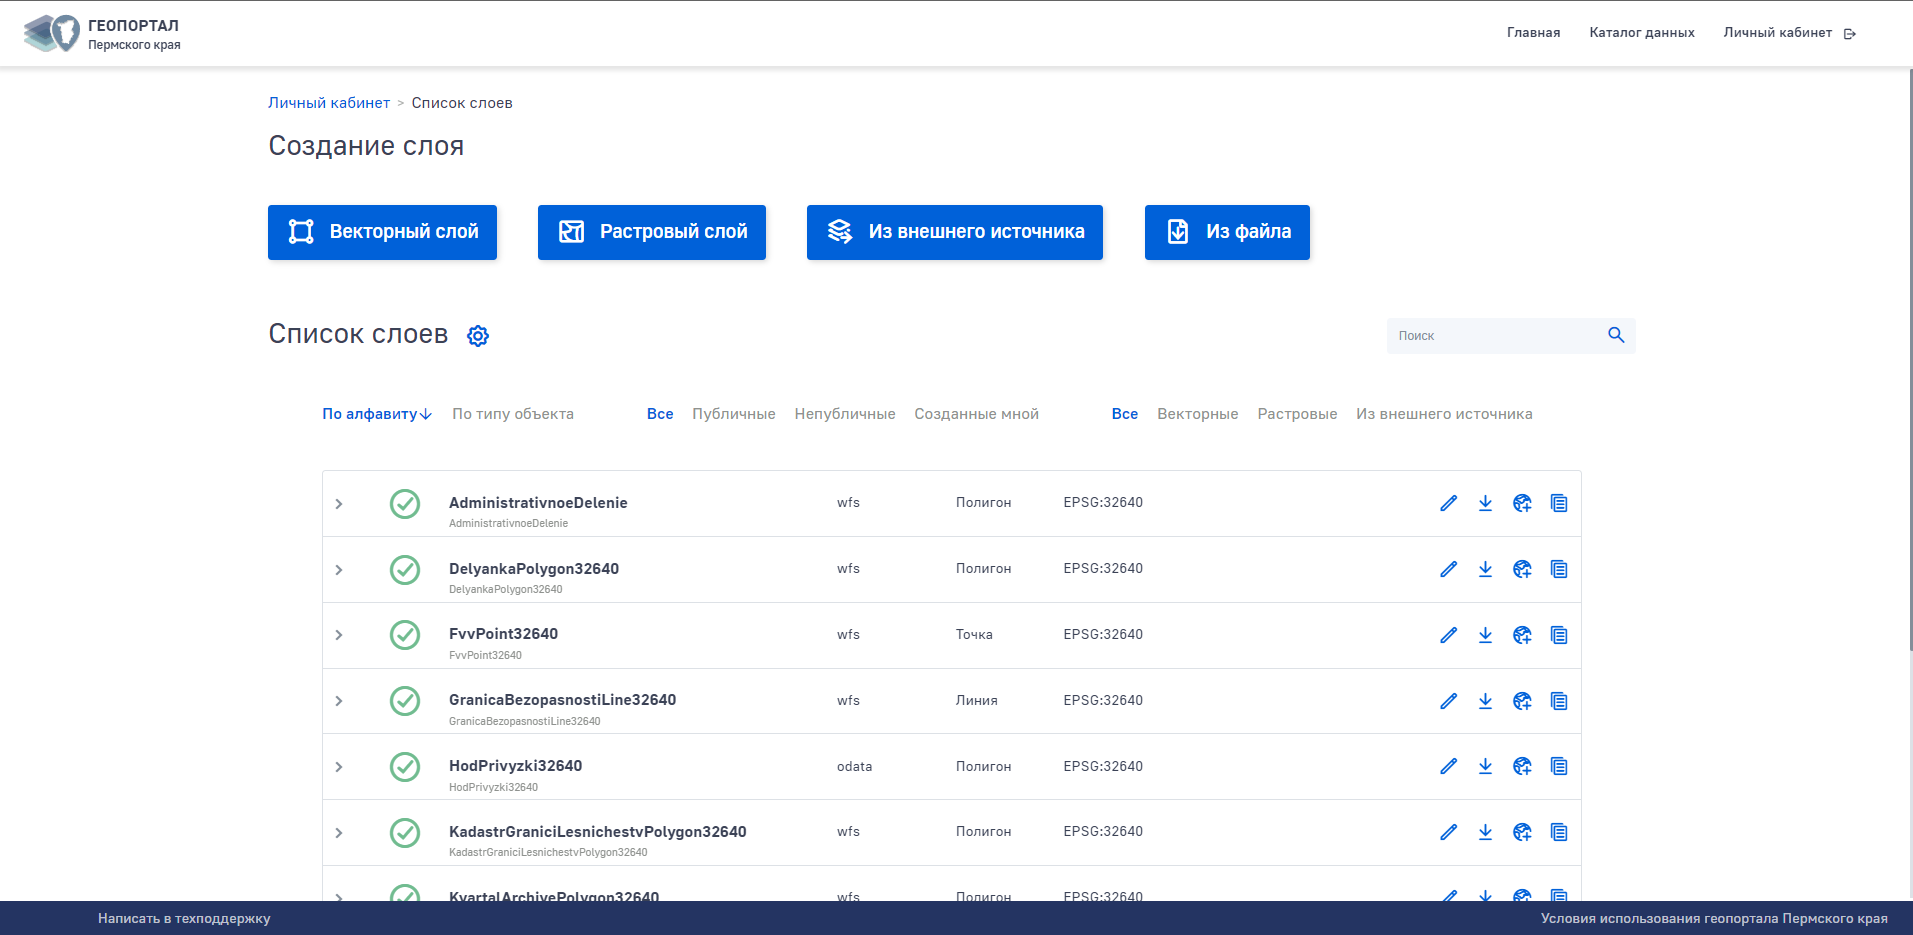Viewport: 1913px width, 935px height.
Task: Expand the AdministrativnoeDelenie layer row
Action: coord(339,504)
